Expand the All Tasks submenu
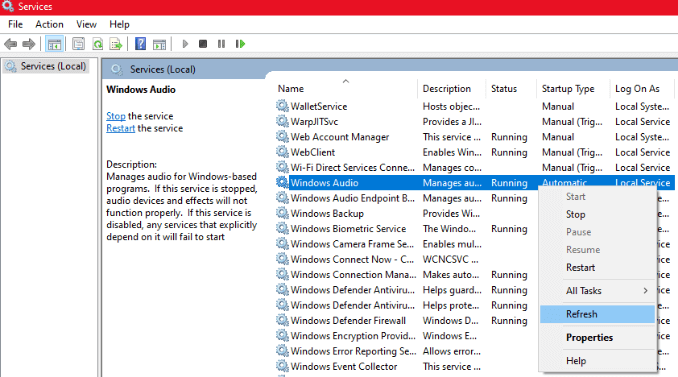 point(597,291)
